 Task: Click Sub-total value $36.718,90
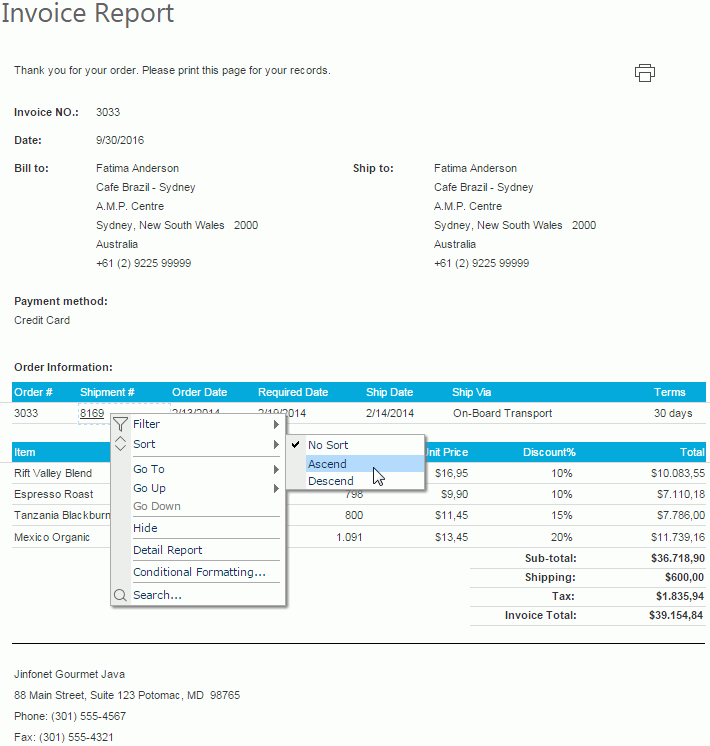click(678, 558)
